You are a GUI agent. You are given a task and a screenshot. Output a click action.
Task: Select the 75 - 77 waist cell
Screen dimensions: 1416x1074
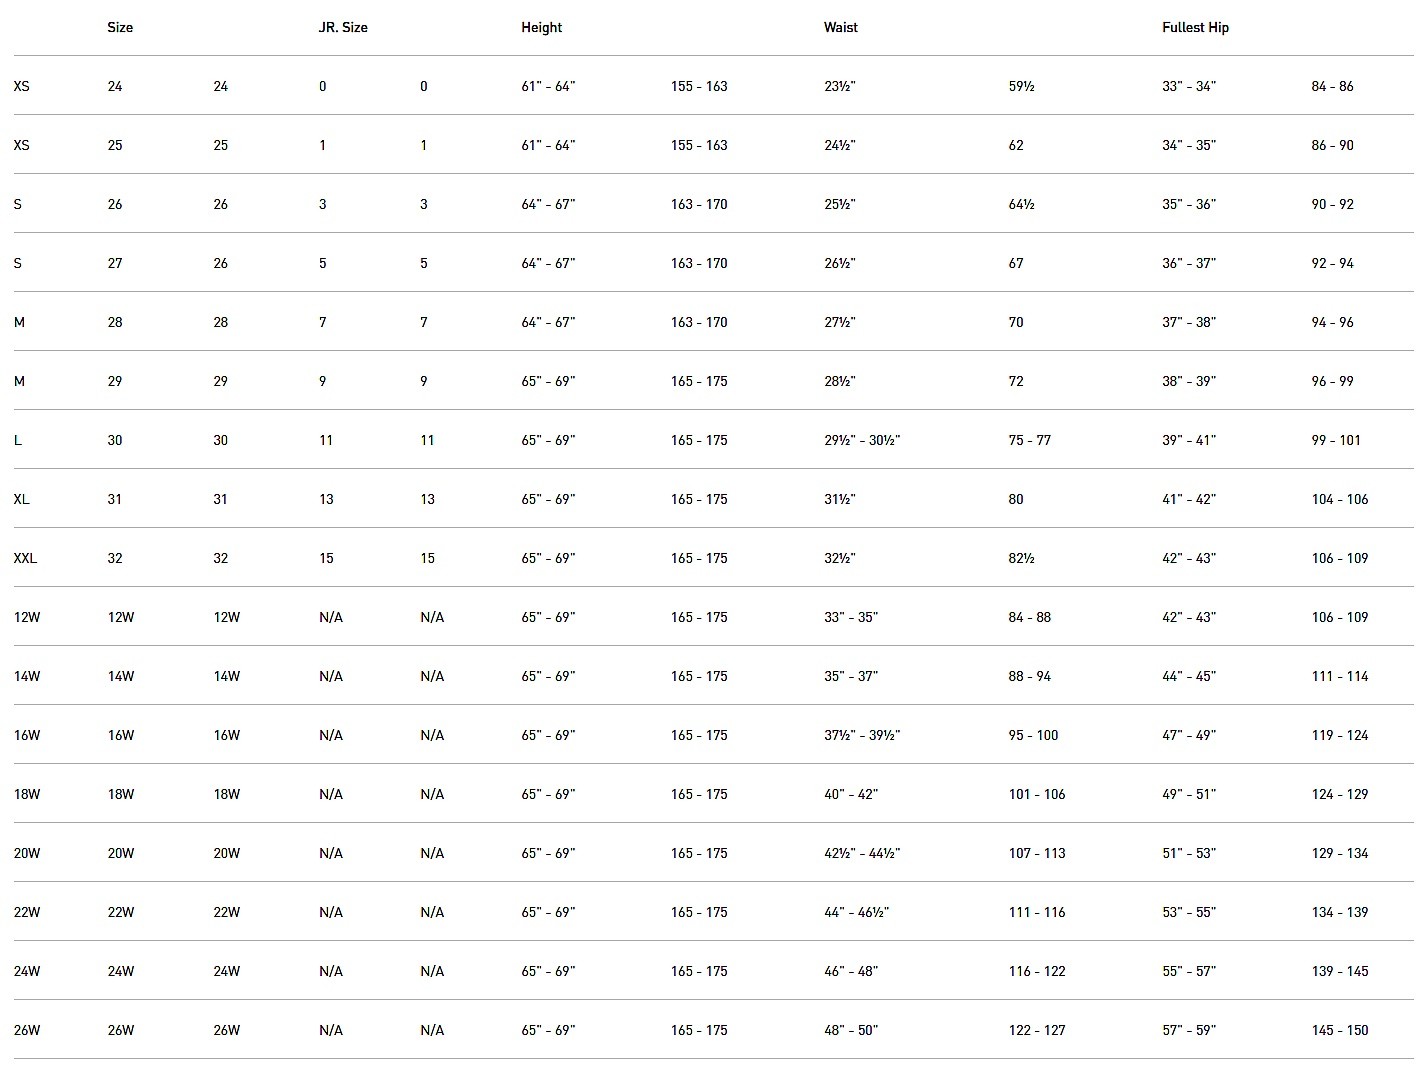(1029, 440)
